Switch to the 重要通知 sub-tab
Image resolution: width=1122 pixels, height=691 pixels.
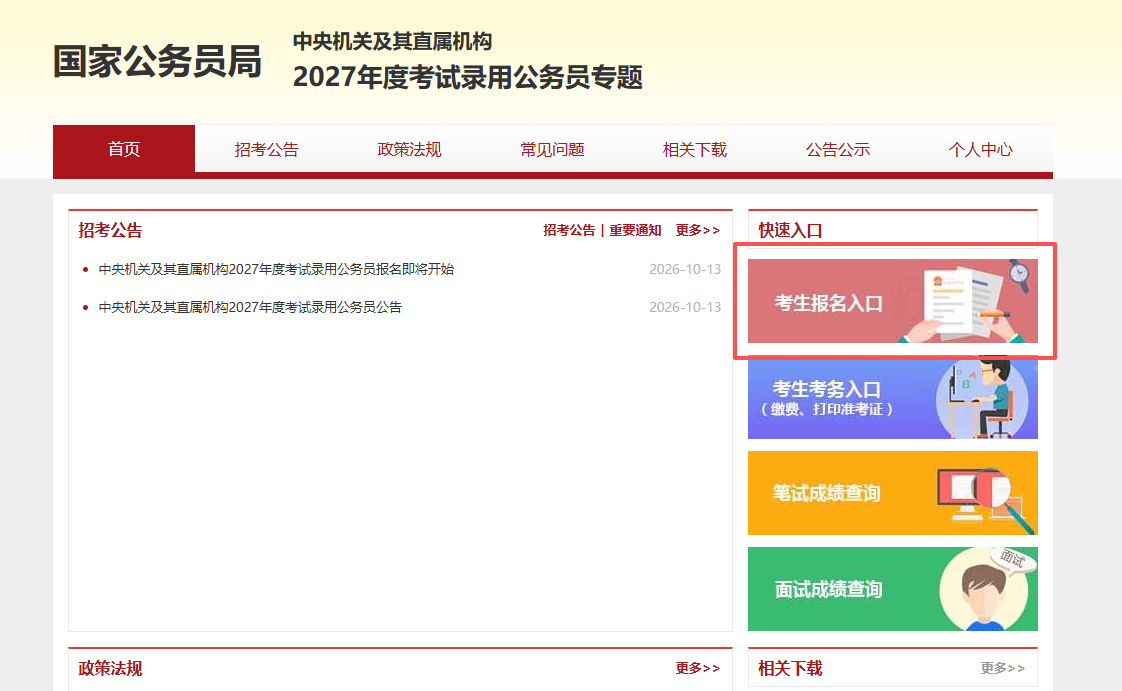coord(635,230)
